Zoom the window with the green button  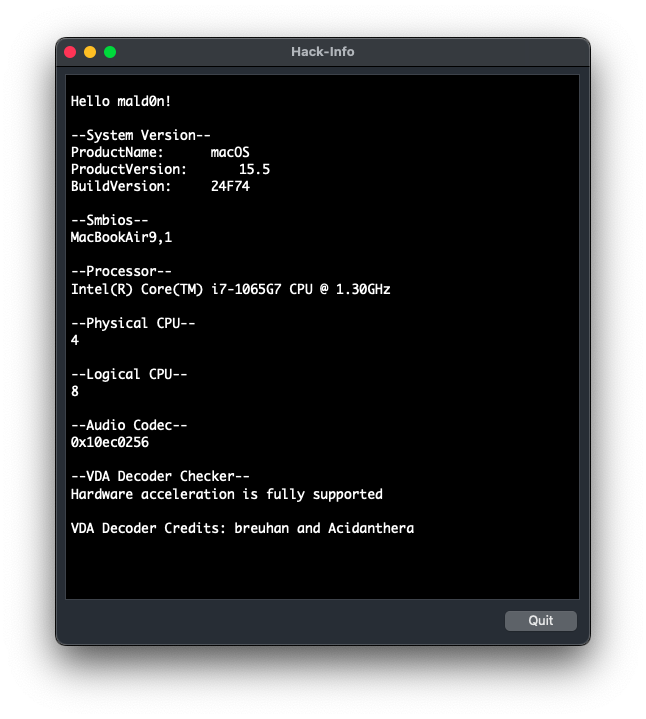110,52
